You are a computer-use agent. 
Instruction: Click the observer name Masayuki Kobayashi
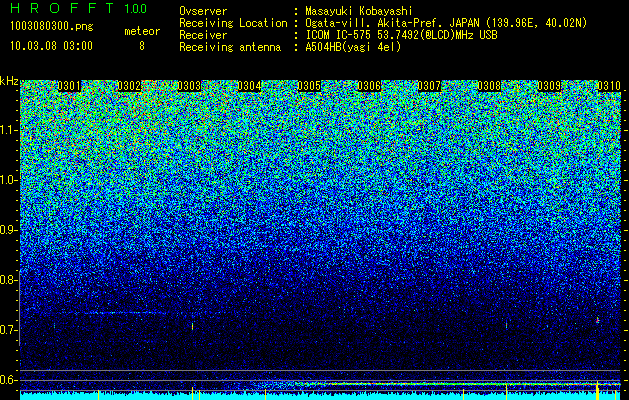click(x=359, y=11)
